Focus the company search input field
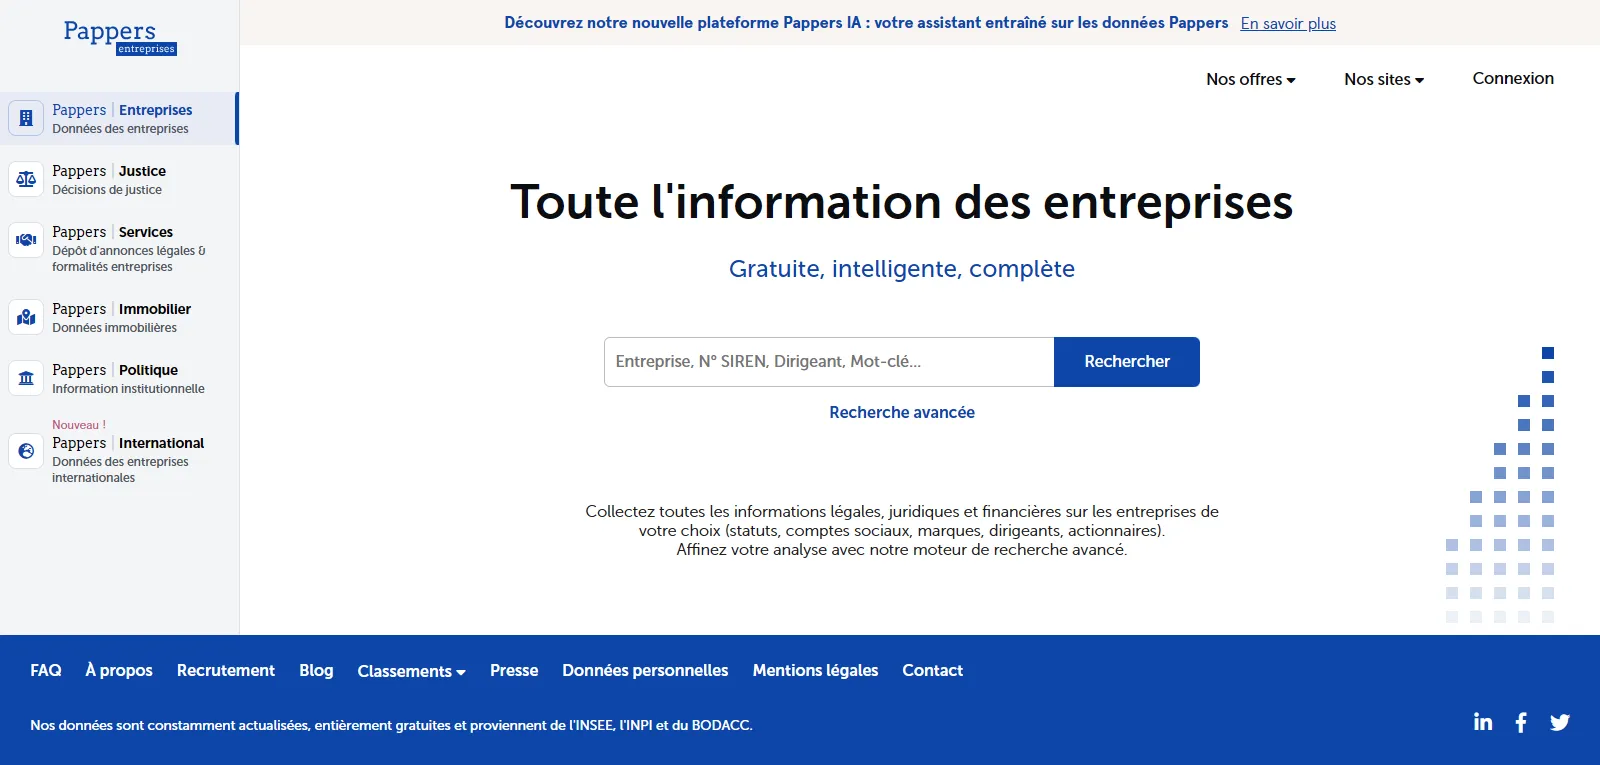Viewport: 1600px width, 765px height. 829,362
